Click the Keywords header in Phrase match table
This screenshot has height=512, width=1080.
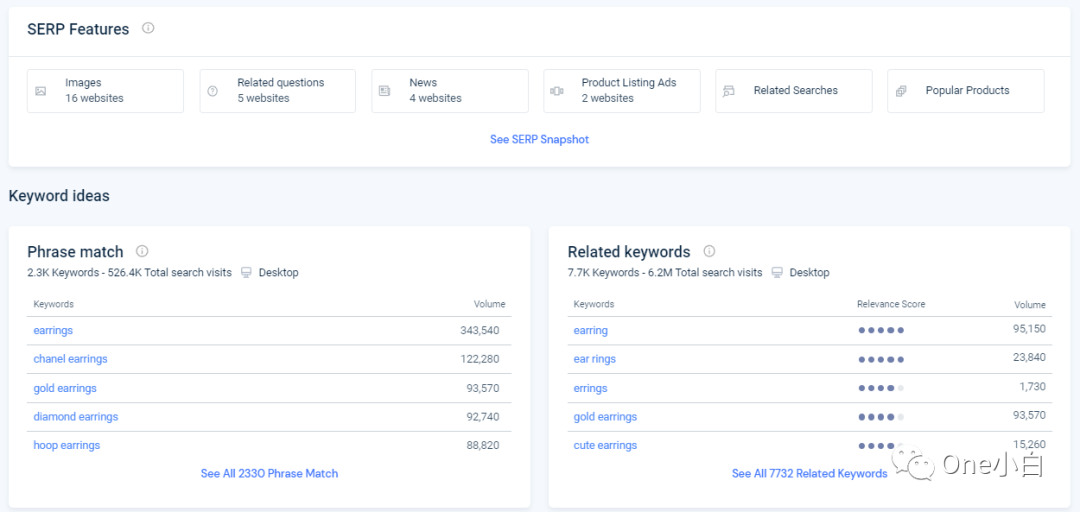54,304
